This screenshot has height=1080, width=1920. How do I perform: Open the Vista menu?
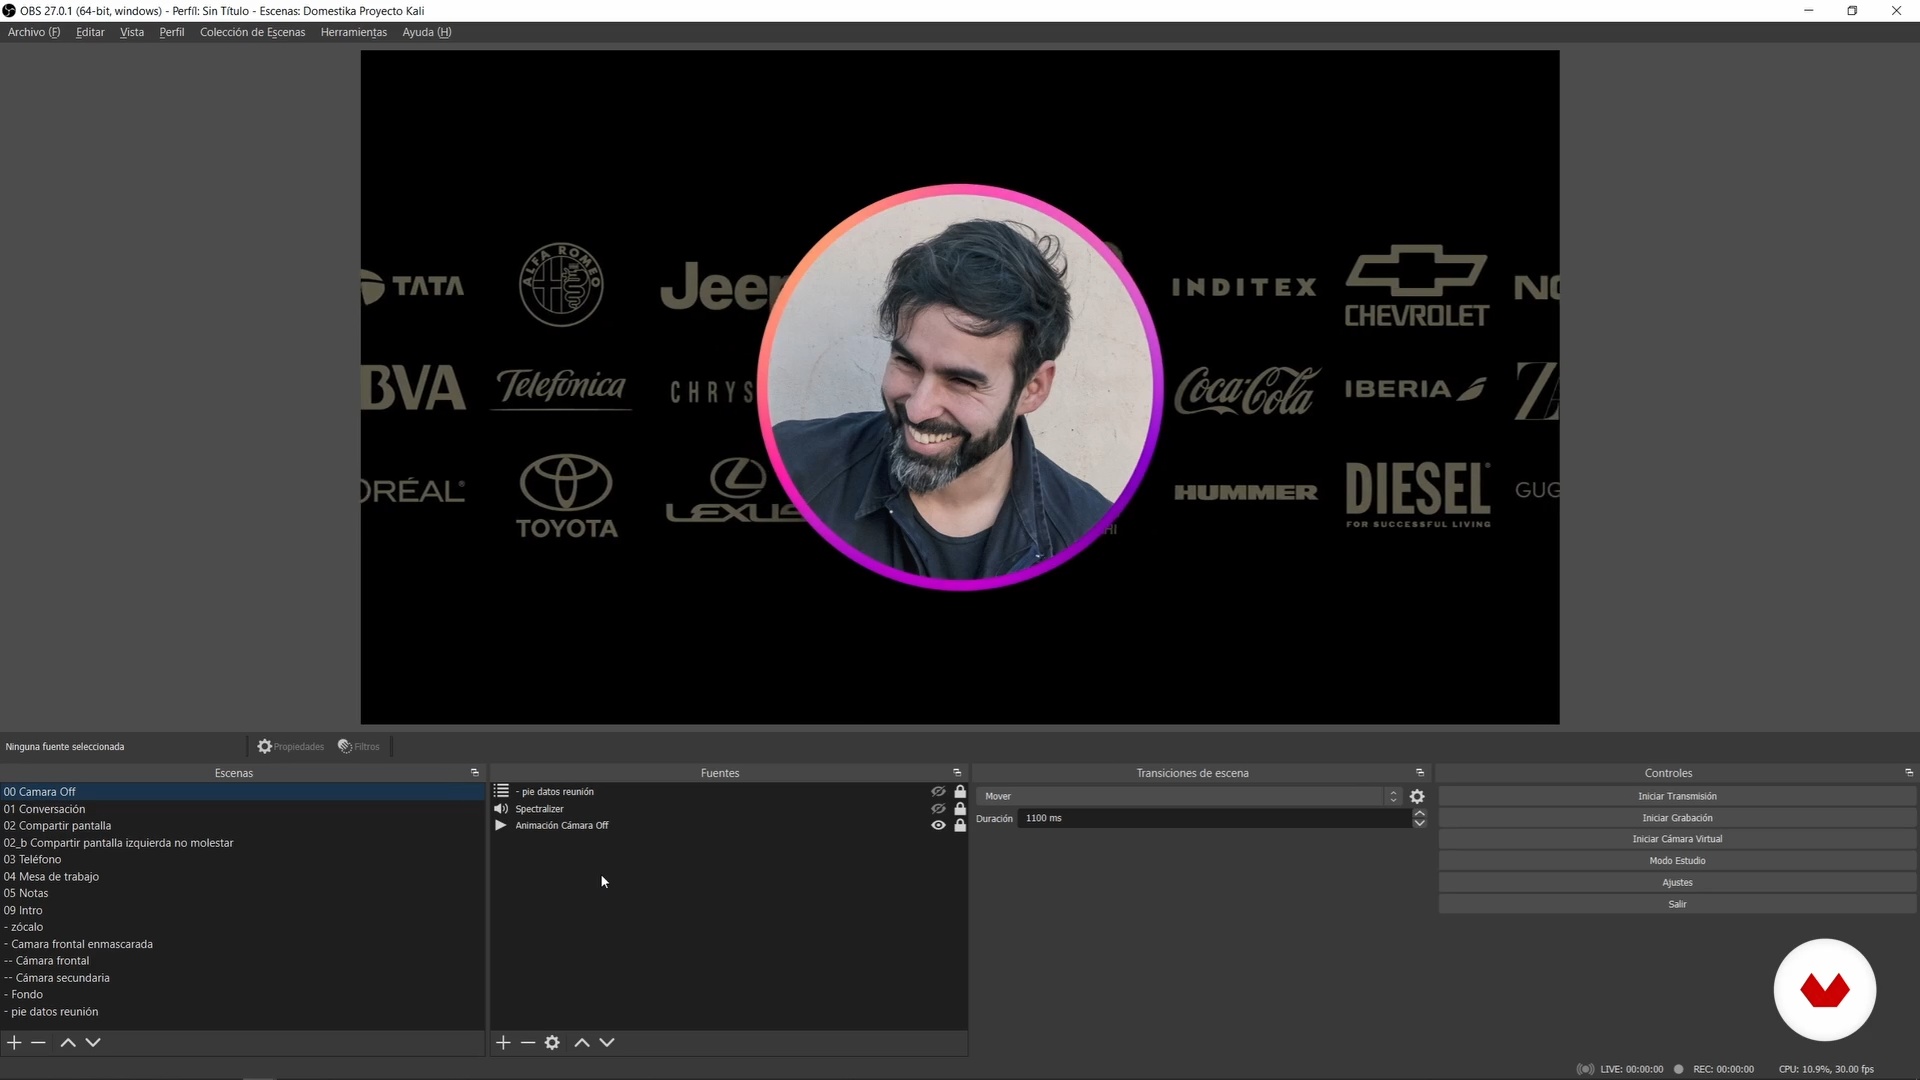pos(132,32)
